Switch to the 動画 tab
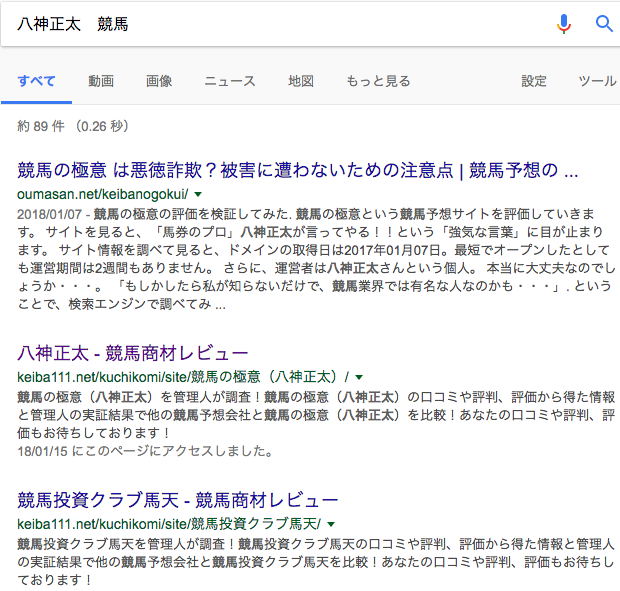620x591 pixels. pos(101,81)
